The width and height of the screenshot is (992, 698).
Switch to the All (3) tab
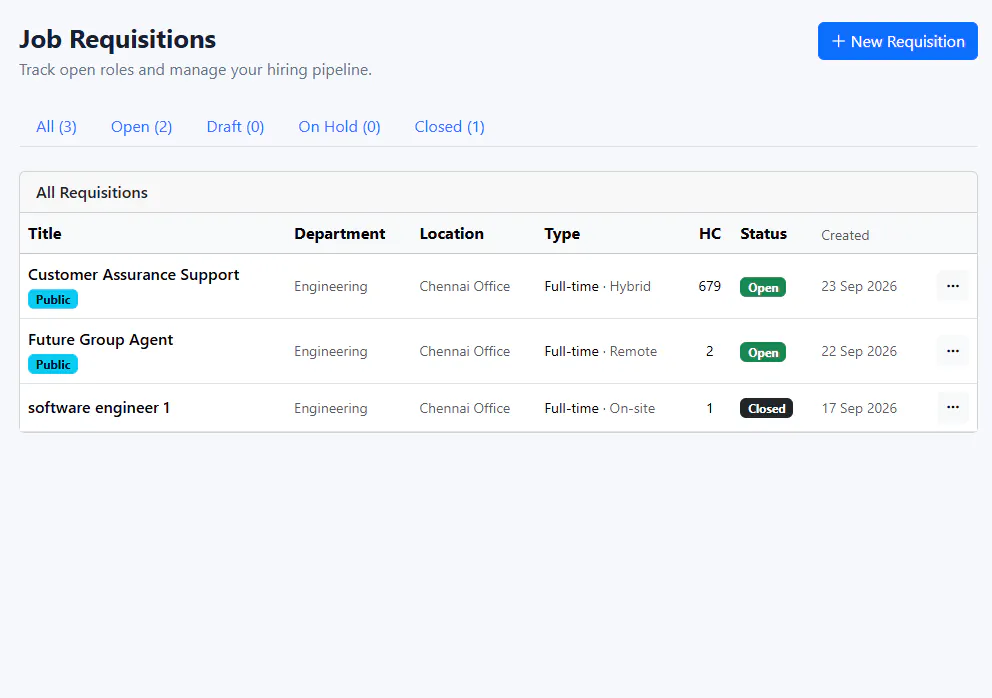[x=56, y=127]
